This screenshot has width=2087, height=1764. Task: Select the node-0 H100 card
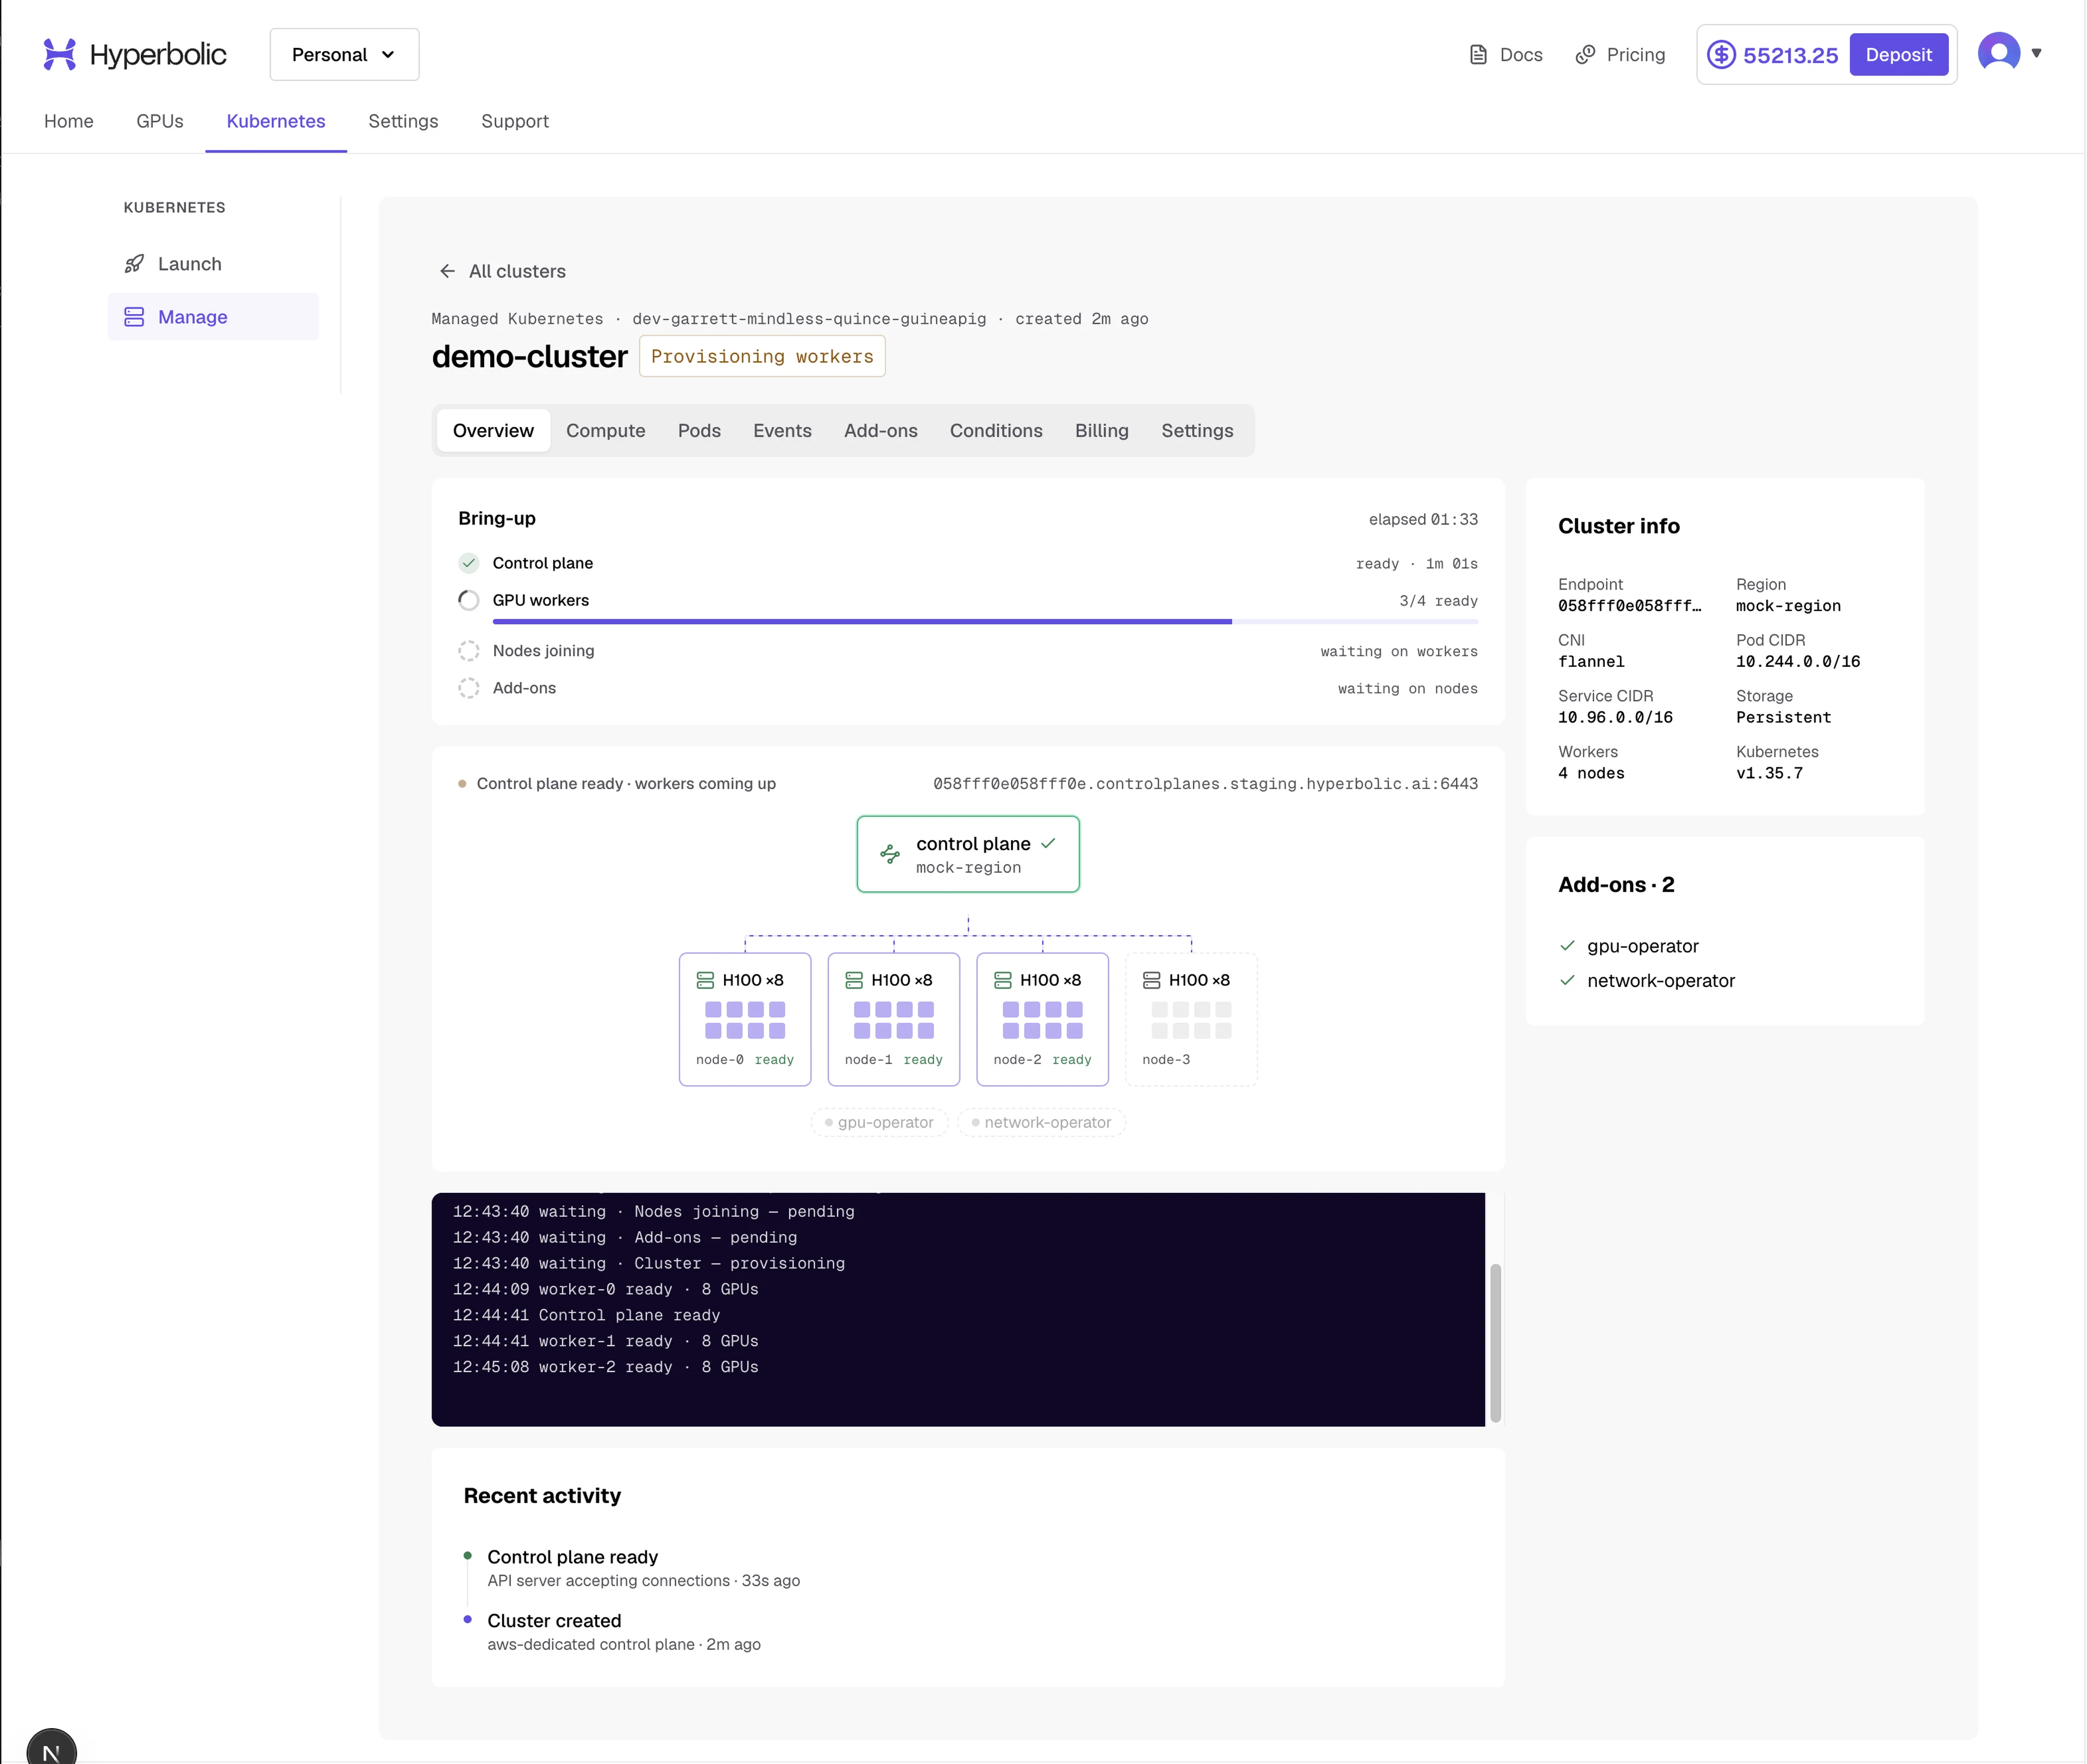click(745, 1019)
